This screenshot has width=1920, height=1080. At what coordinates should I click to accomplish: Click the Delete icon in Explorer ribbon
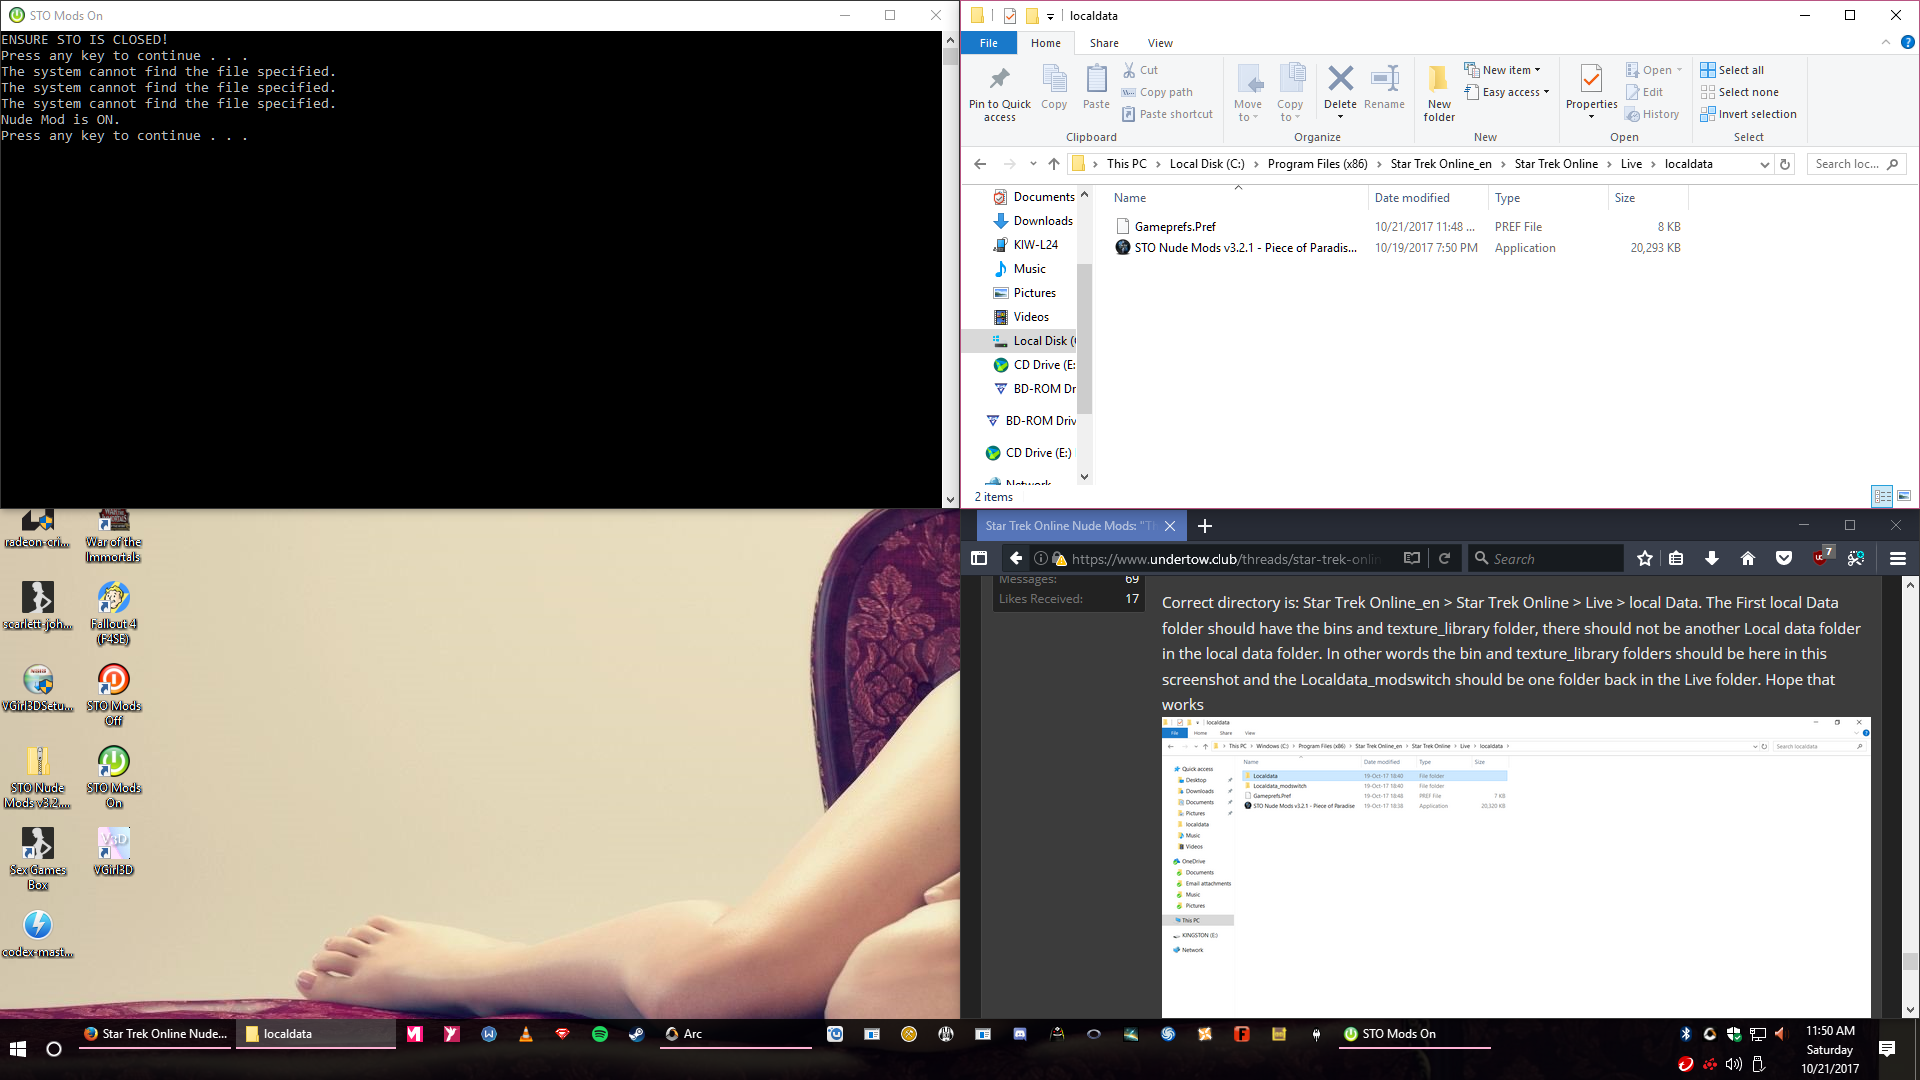[x=1340, y=79]
